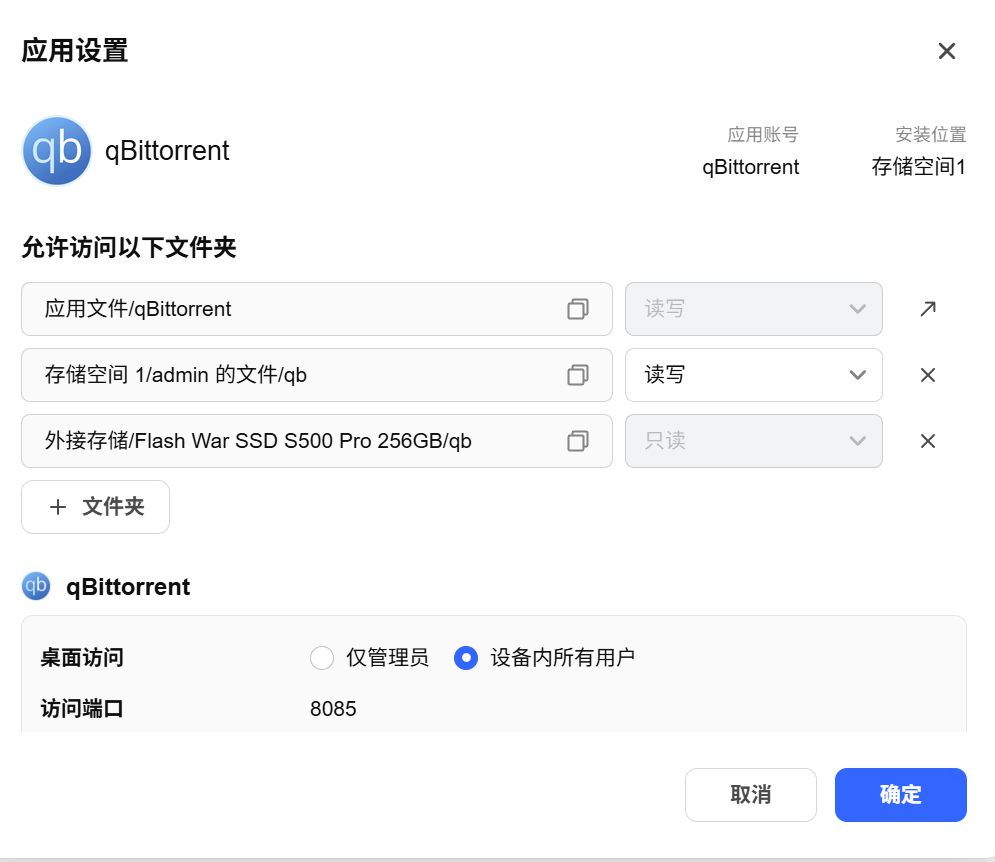Remove the 存储空间 1/admin 的文件/qb folder
The image size is (995, 862).
928,375
